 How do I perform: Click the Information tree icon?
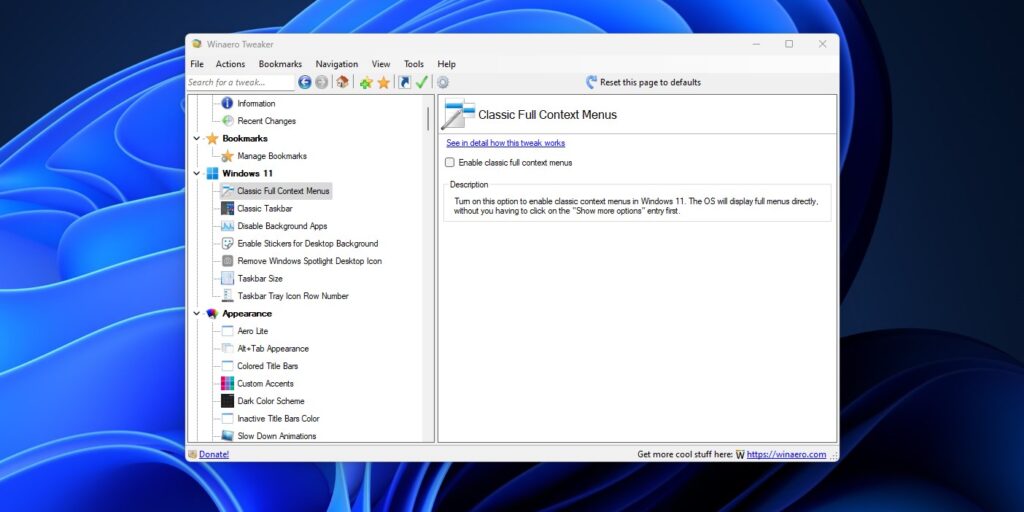(227, 103)
